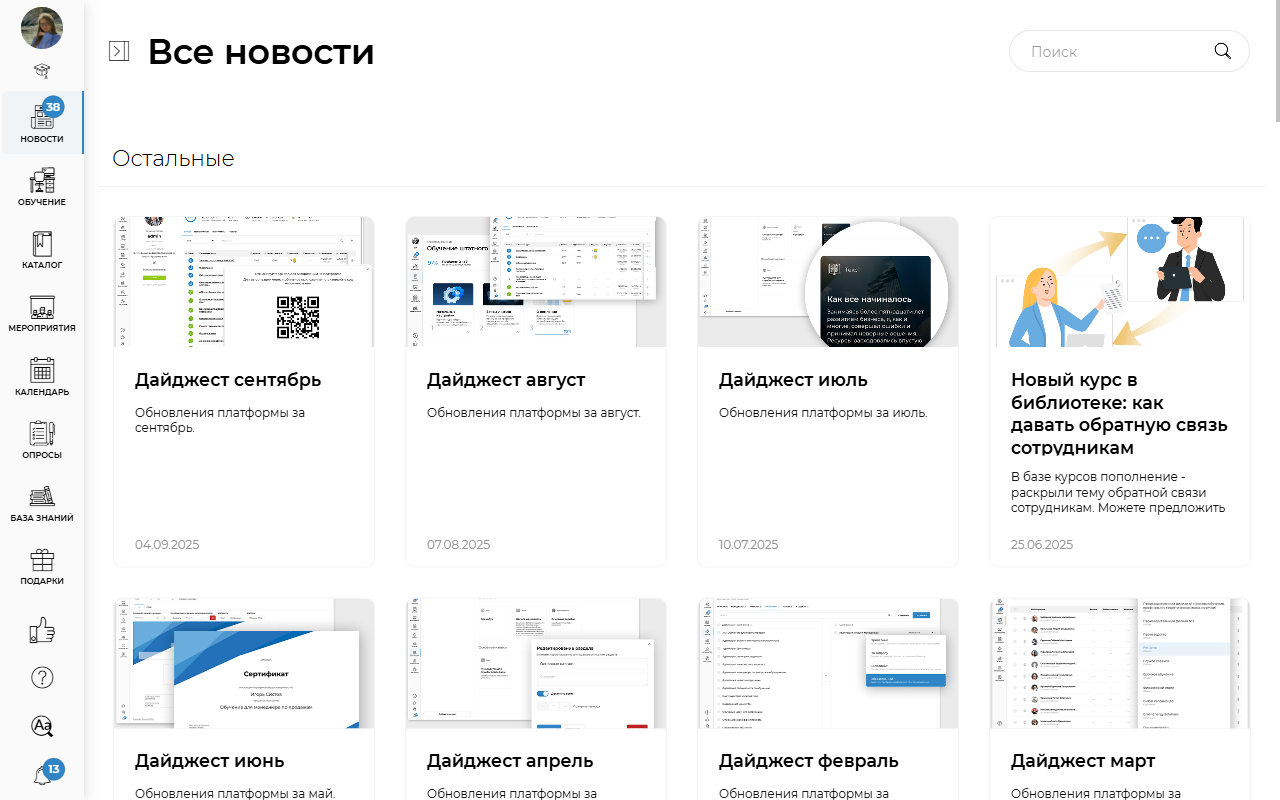The height and width of the screenshot is (800, 1280).
Task: Click the date 25.06.2025
Action: point(1042,545)
